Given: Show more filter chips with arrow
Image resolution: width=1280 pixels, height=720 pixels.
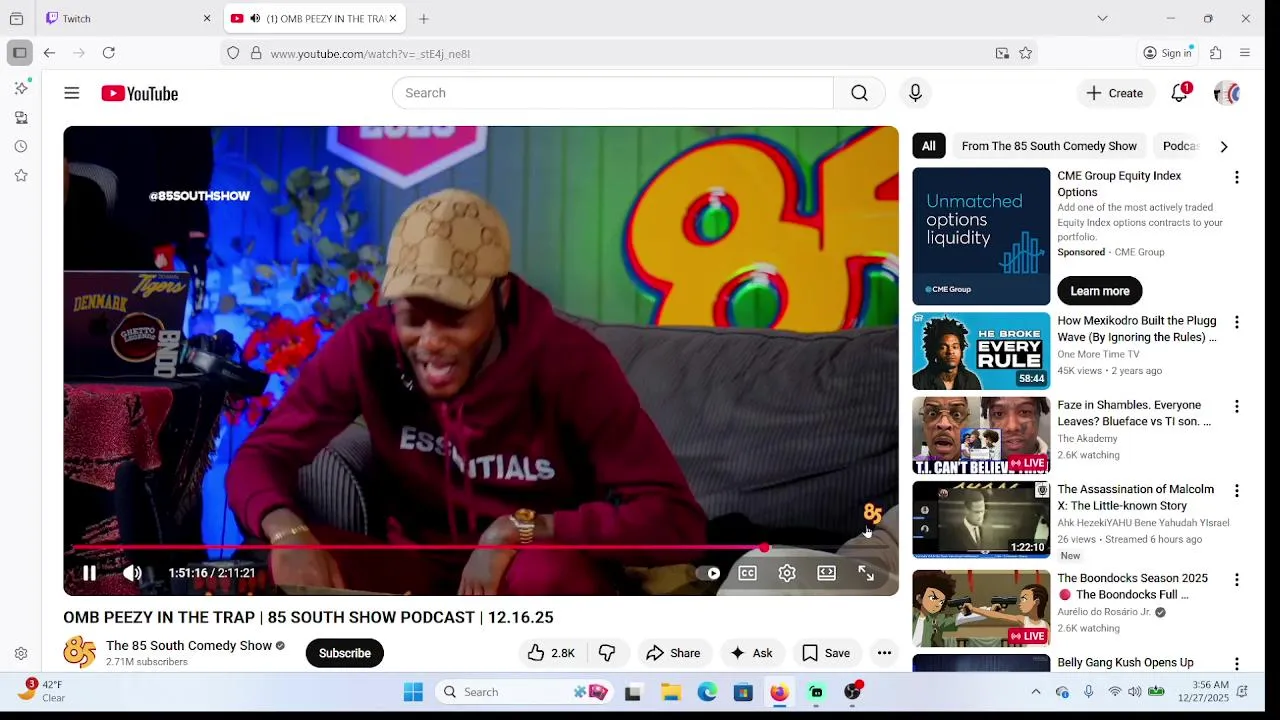Looking at the screenshot, I should pos(1224,146).
